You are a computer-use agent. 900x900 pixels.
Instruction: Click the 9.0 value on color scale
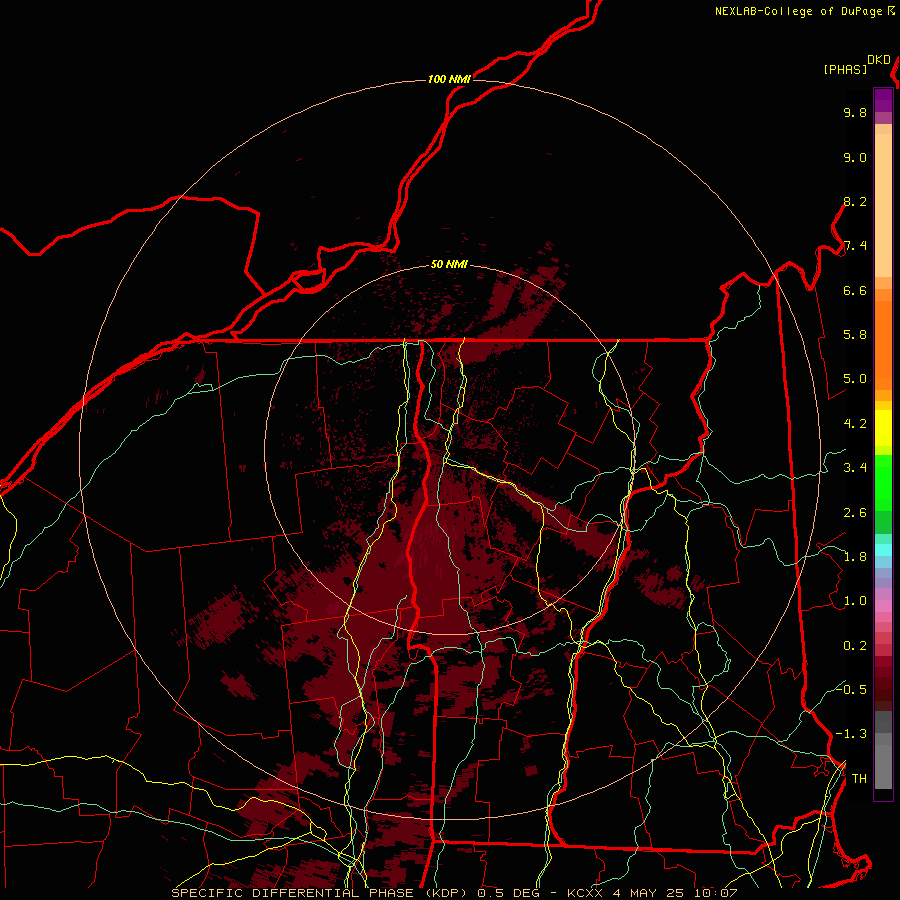point(855,157)
